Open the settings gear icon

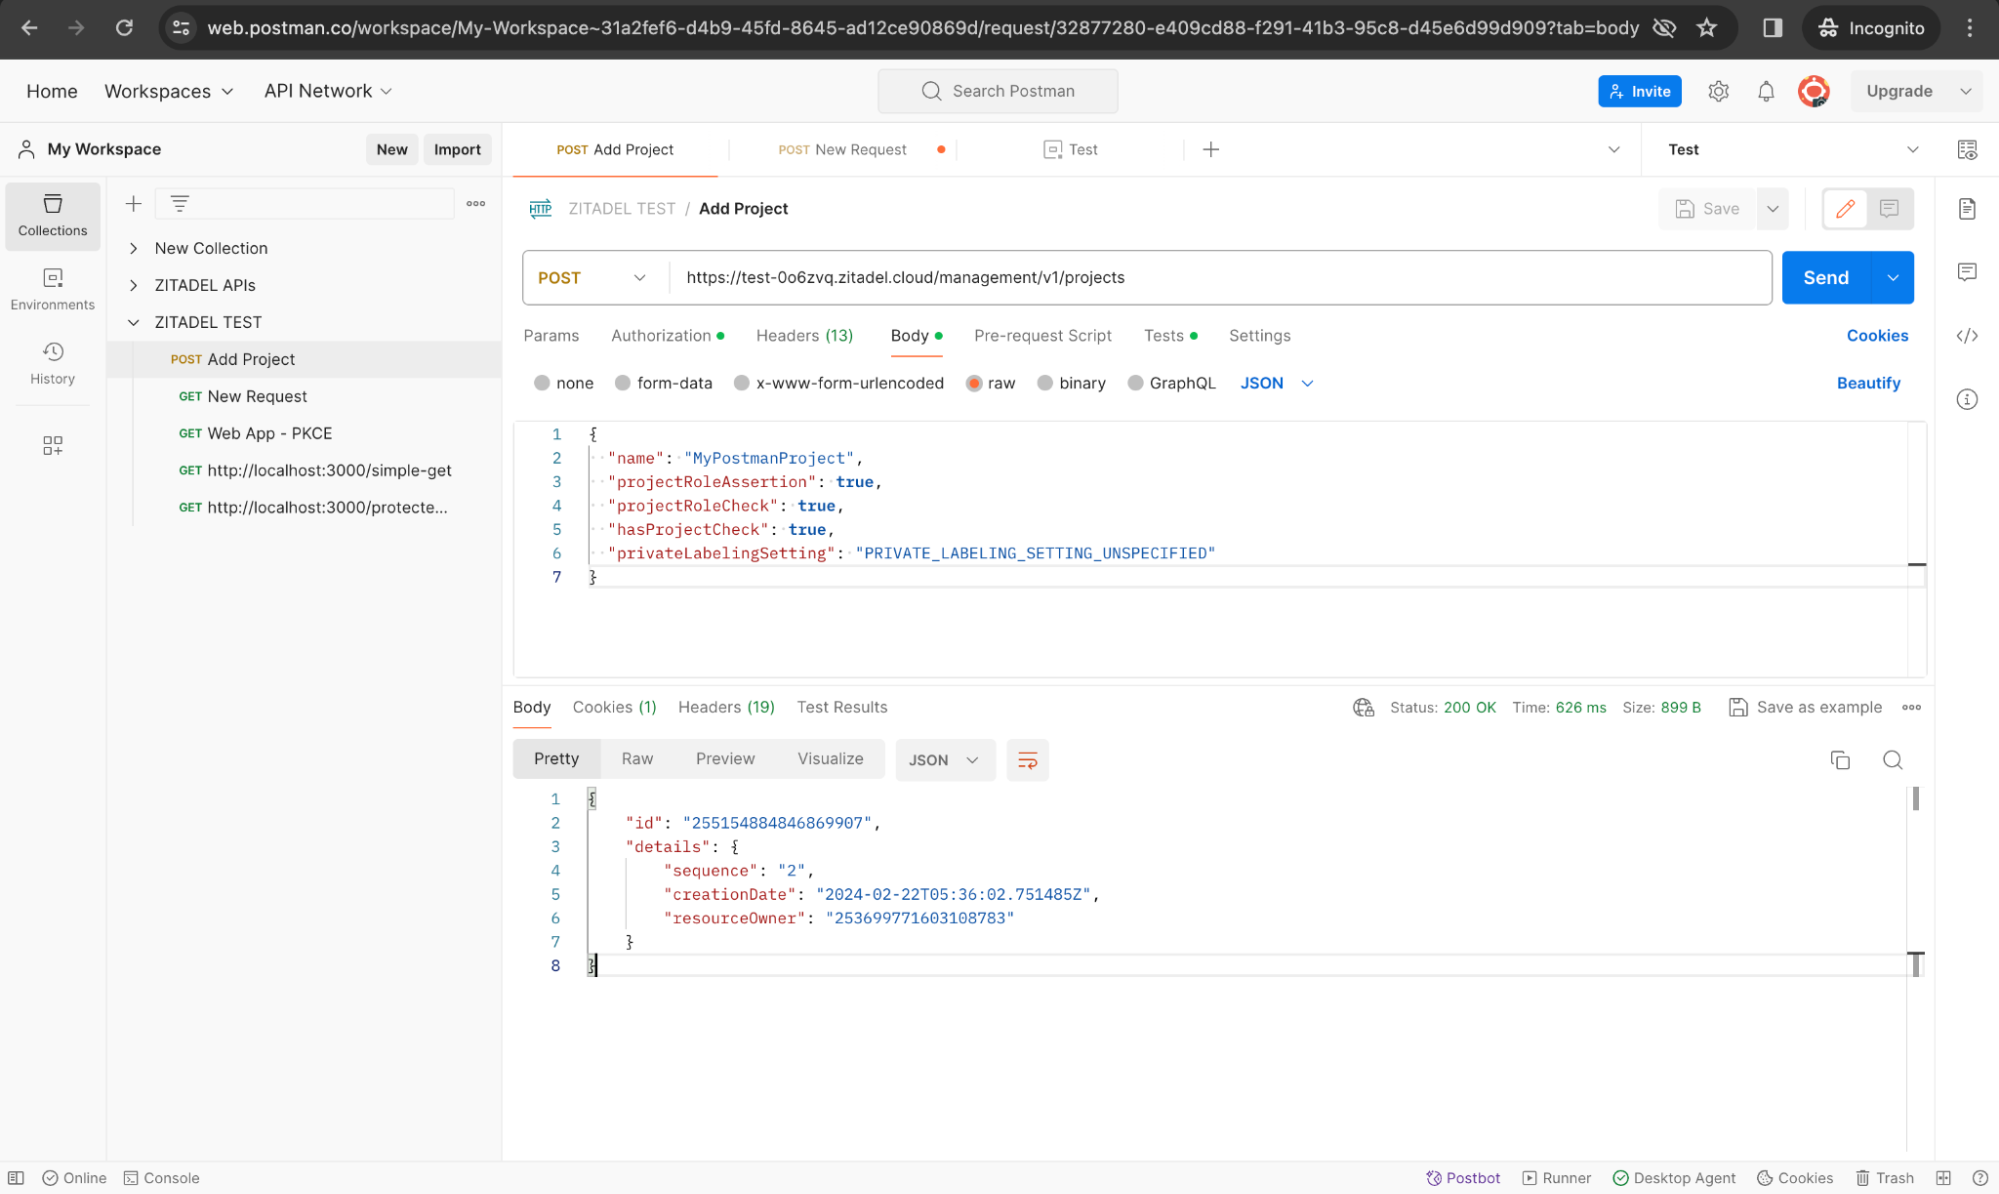click(1718, 91)
